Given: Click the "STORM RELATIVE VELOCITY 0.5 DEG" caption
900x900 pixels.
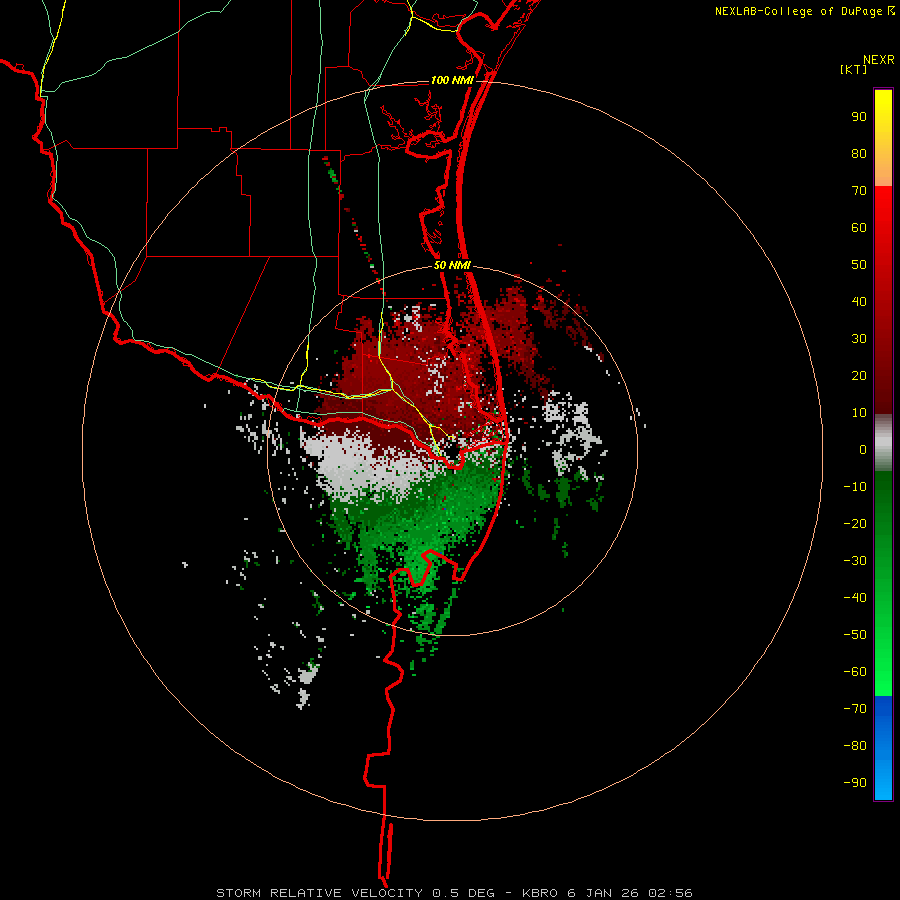Looking at the screenshot, I should tap(355, 893).
